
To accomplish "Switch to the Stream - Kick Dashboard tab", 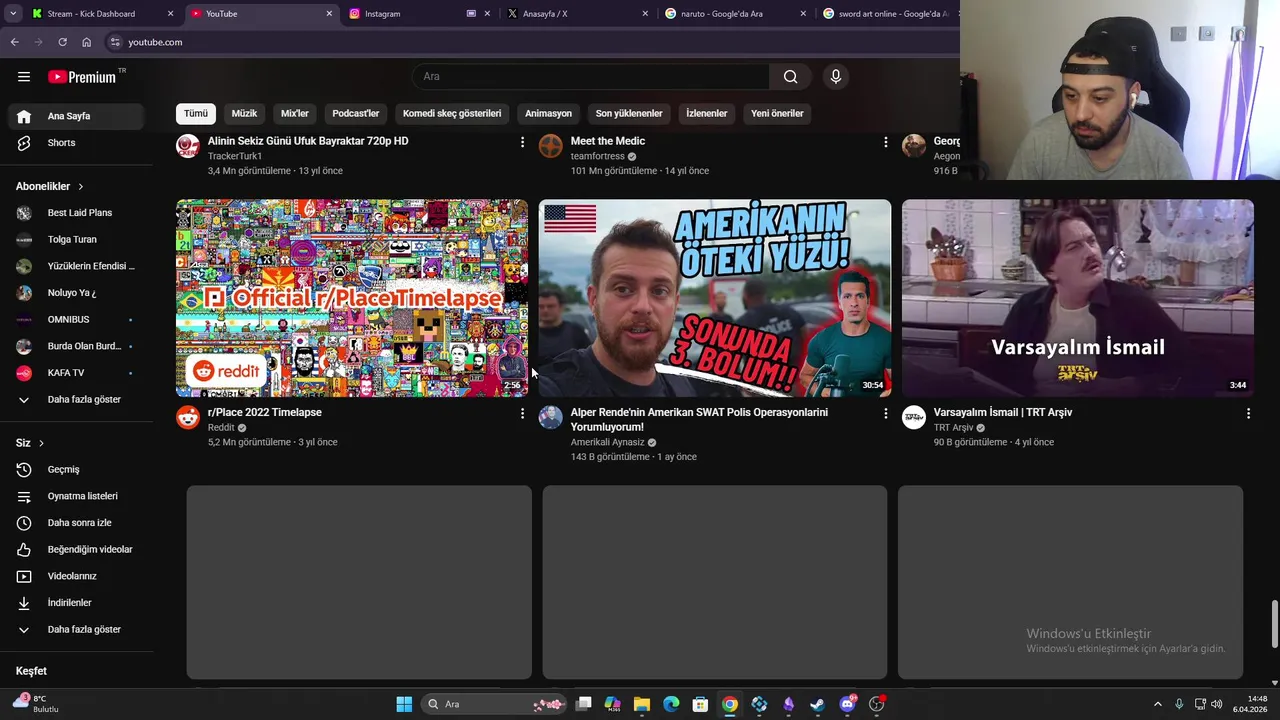I will click(100, 14).
